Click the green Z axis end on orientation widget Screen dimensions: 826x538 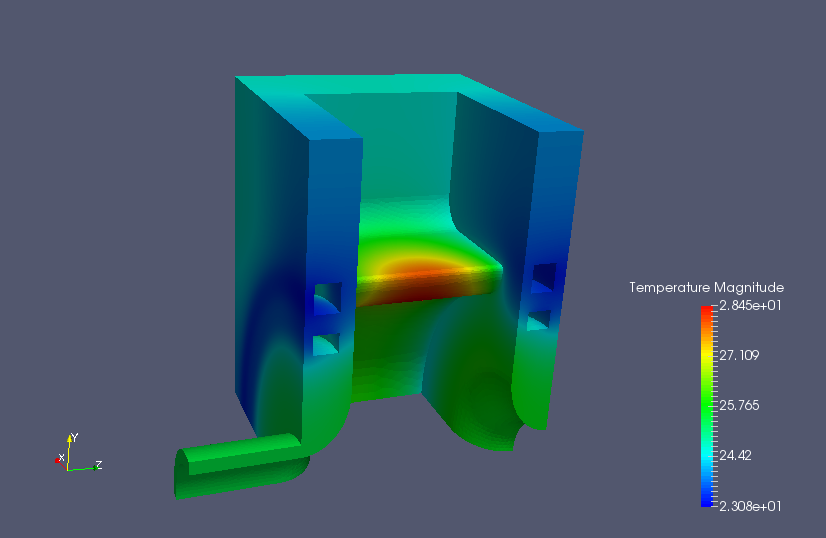pos(96,467)
